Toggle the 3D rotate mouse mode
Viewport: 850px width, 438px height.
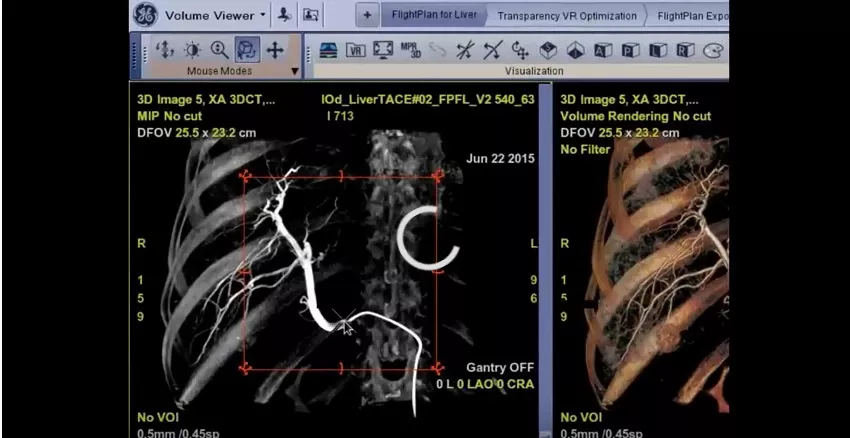pyautogui.click(x=247, y=50)
